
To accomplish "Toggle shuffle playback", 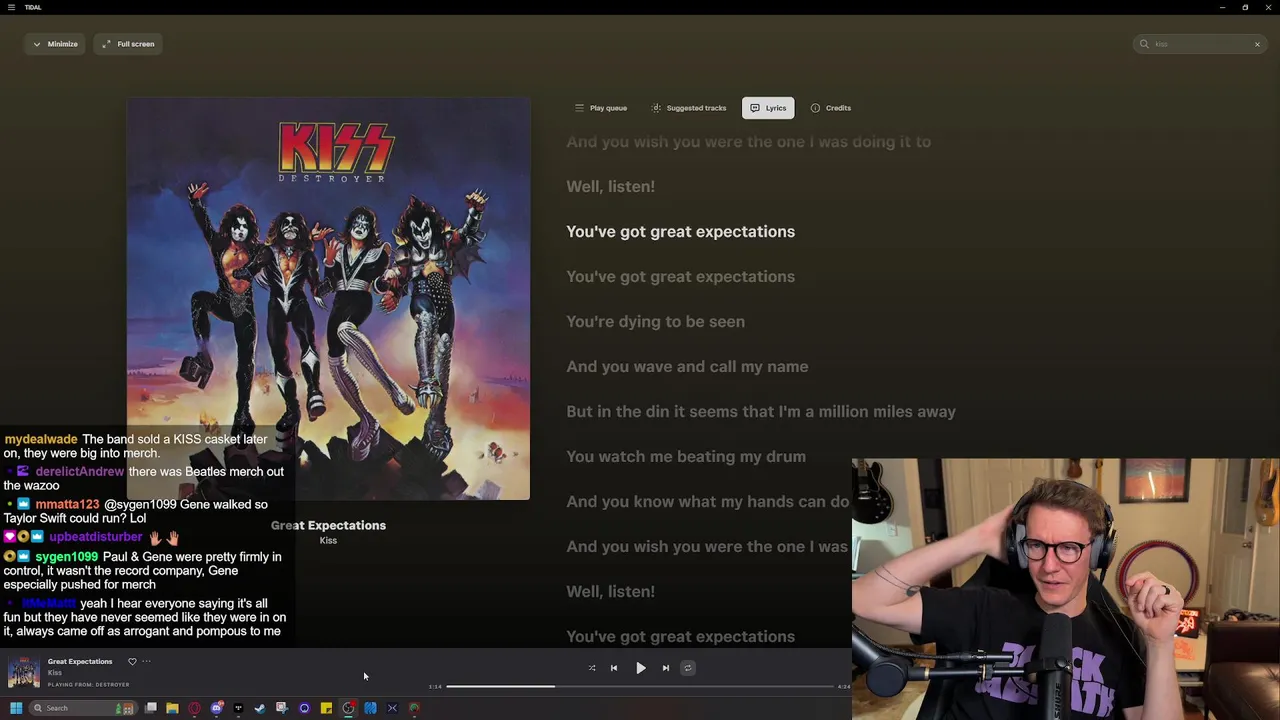I will pyautogui.click(x=592, y=668).
